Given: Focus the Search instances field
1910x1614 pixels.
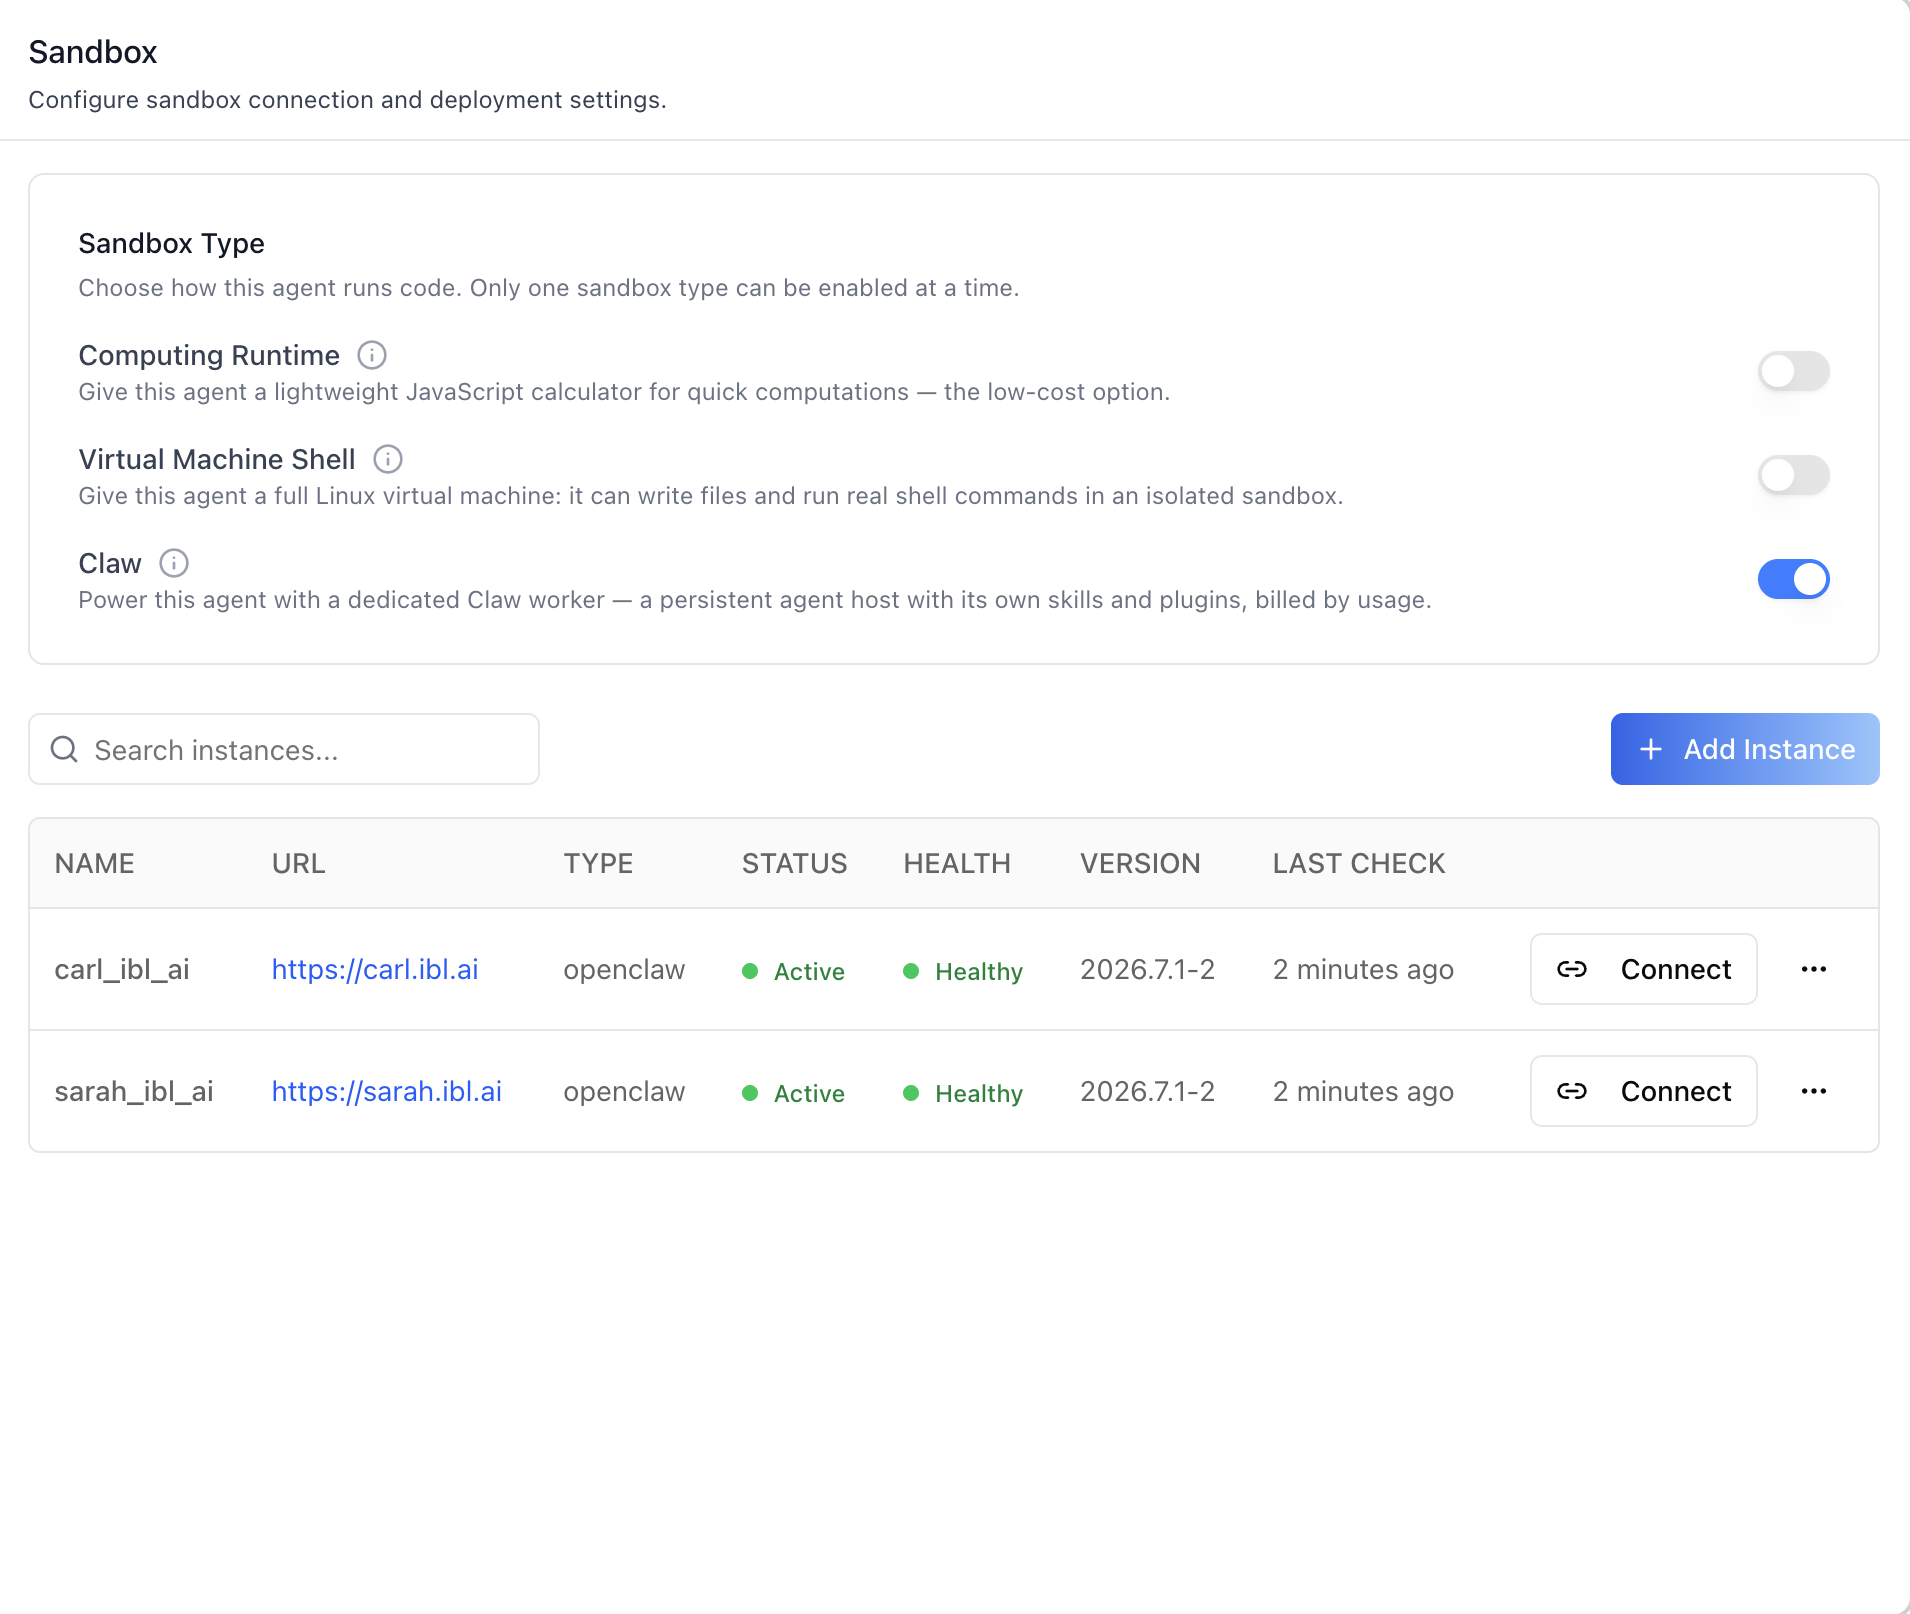Looking at the screenshot, I should click(284, 749).
